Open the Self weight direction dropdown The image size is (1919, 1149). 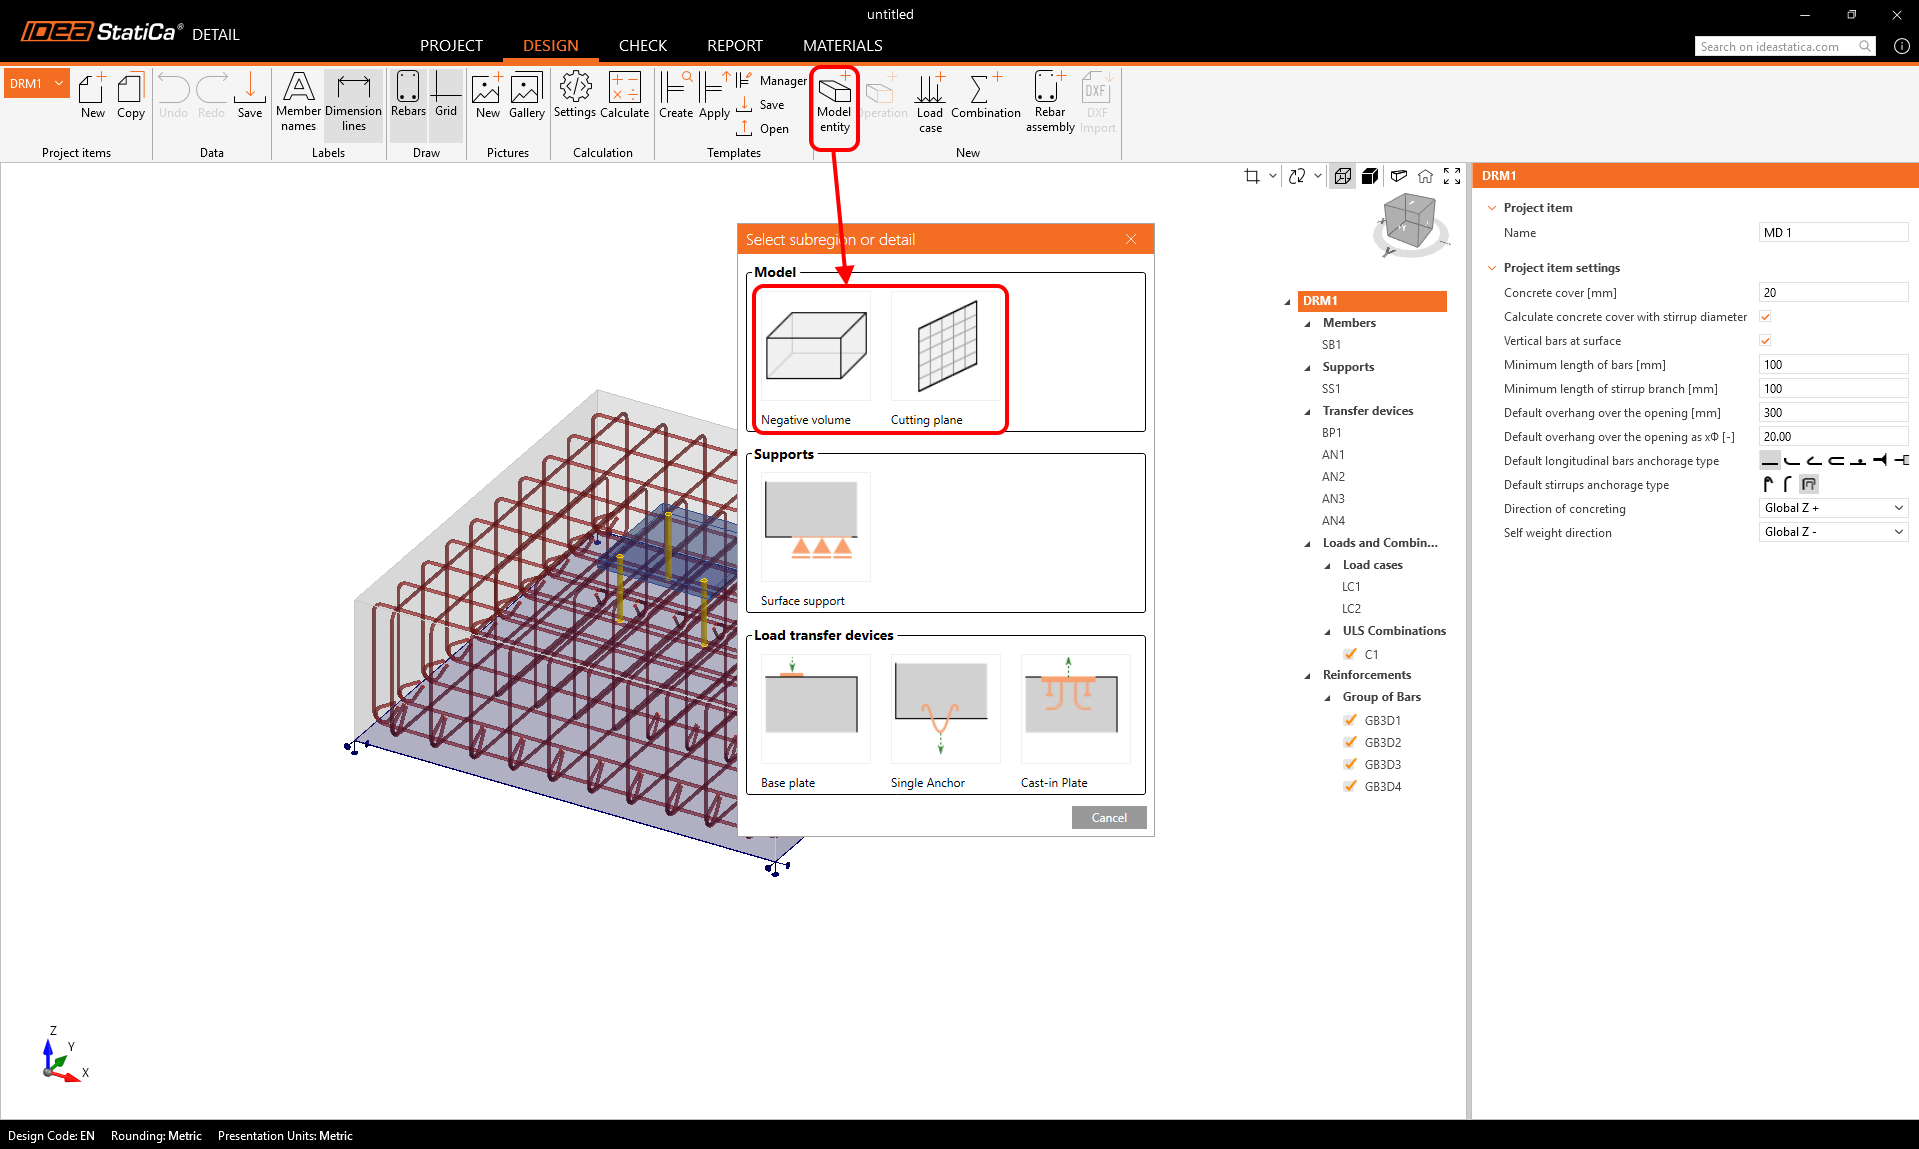tap(1833, 532)
